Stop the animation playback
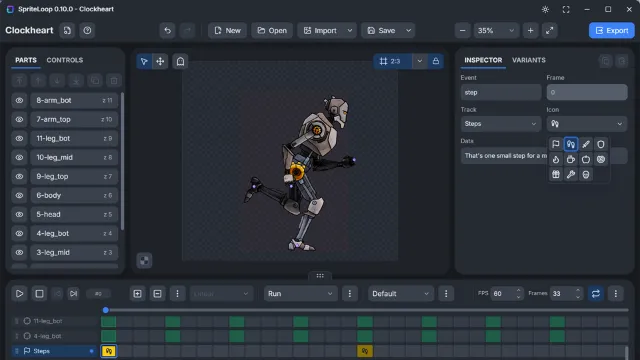Viewport: 640px width, 360px height. coord(39,293)
